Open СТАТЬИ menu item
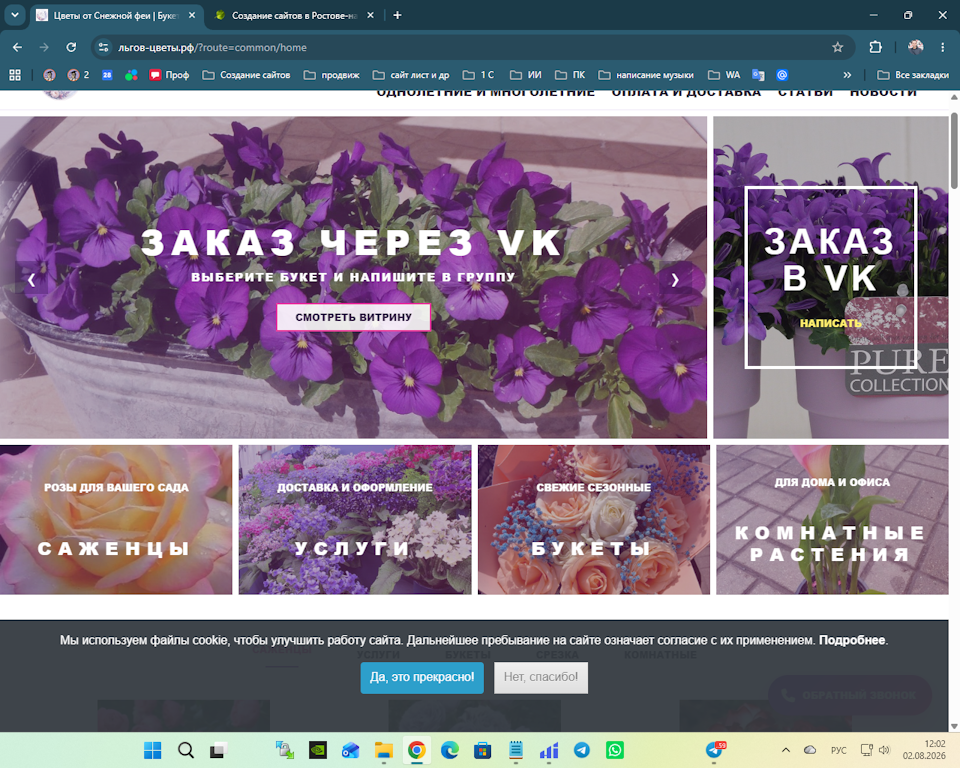Image resolution: width=960 pixels, height=768 pixels. pos(805,92)
